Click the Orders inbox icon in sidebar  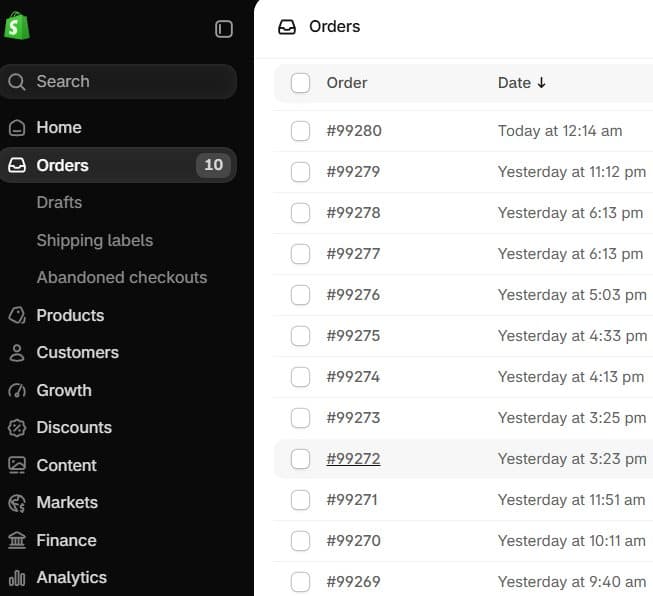coord(17,165)
